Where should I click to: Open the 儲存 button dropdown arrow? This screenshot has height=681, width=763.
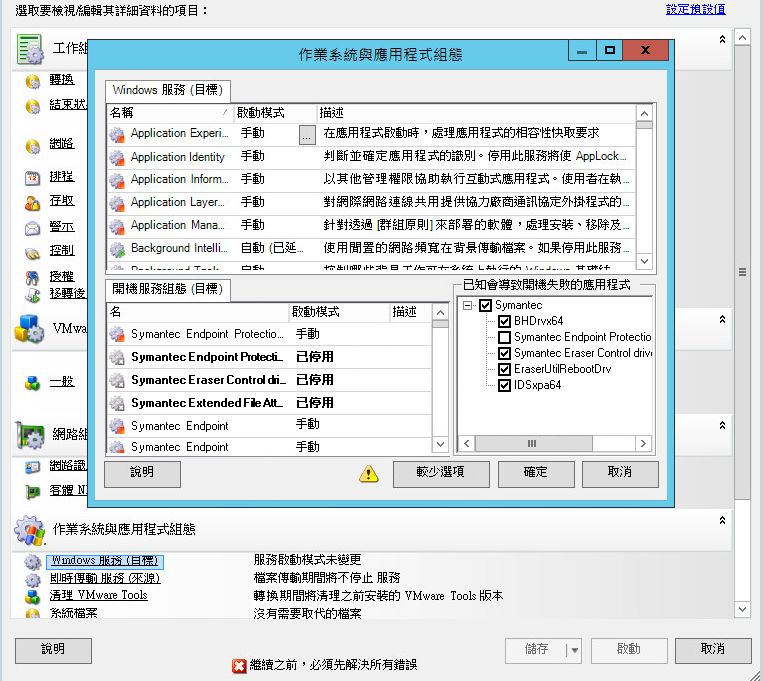574,649
